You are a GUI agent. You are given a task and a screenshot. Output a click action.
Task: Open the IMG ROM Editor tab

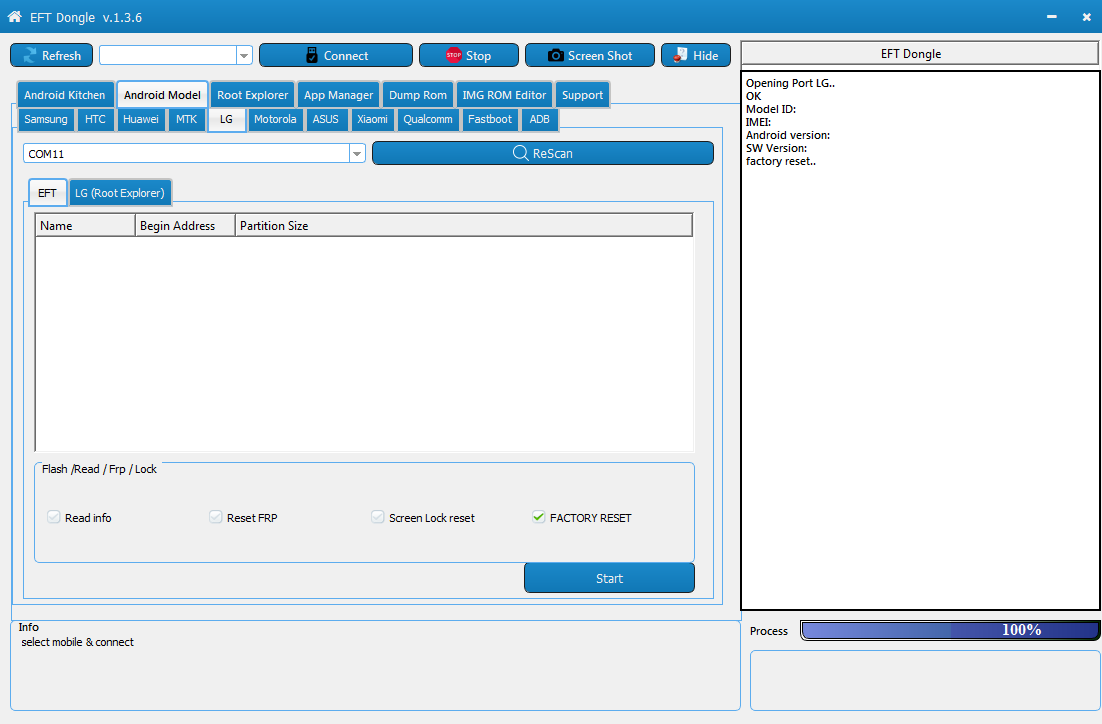(504, 95)
